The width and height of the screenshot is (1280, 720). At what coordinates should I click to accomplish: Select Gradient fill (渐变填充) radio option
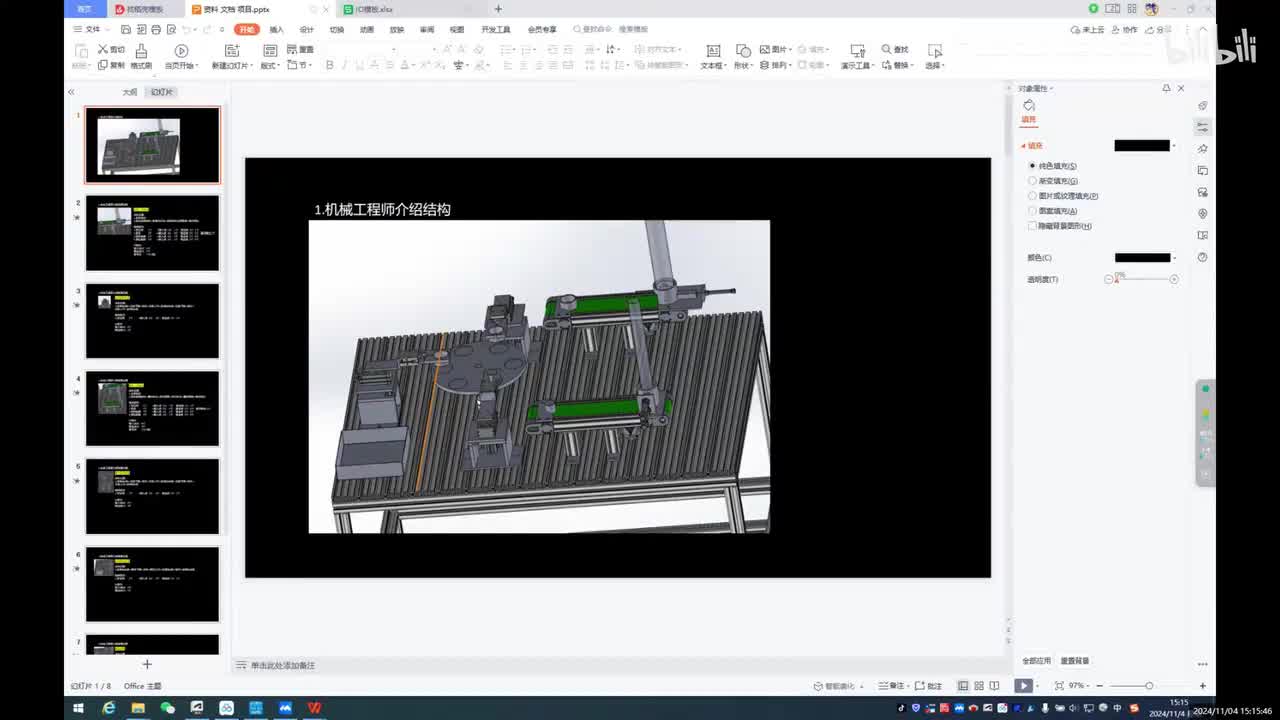[1033, 181]
